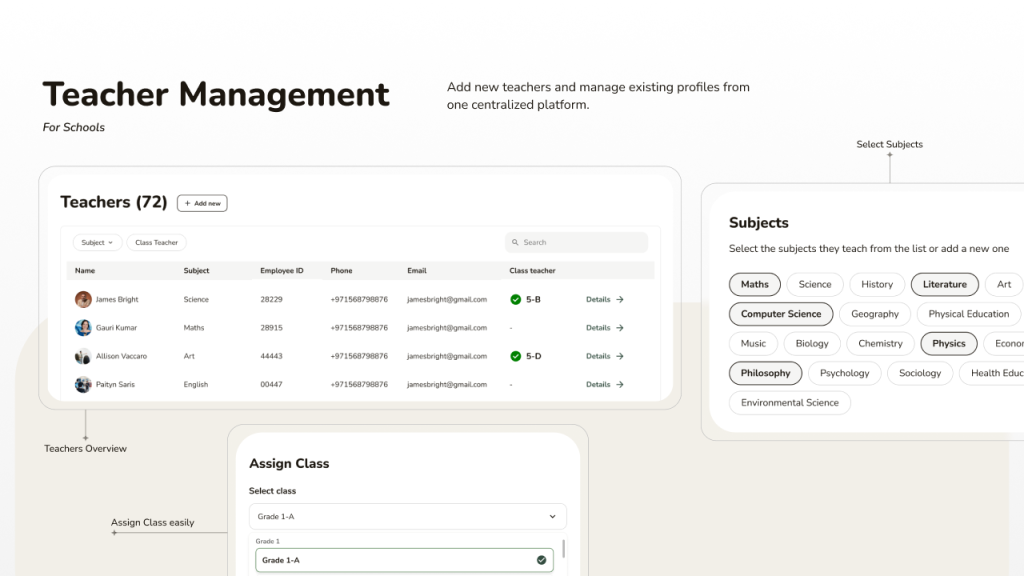This screenshot has height=576, width=1024.
Task: Click green check icon beside 5-B
Action: click(x=516, y=299)
